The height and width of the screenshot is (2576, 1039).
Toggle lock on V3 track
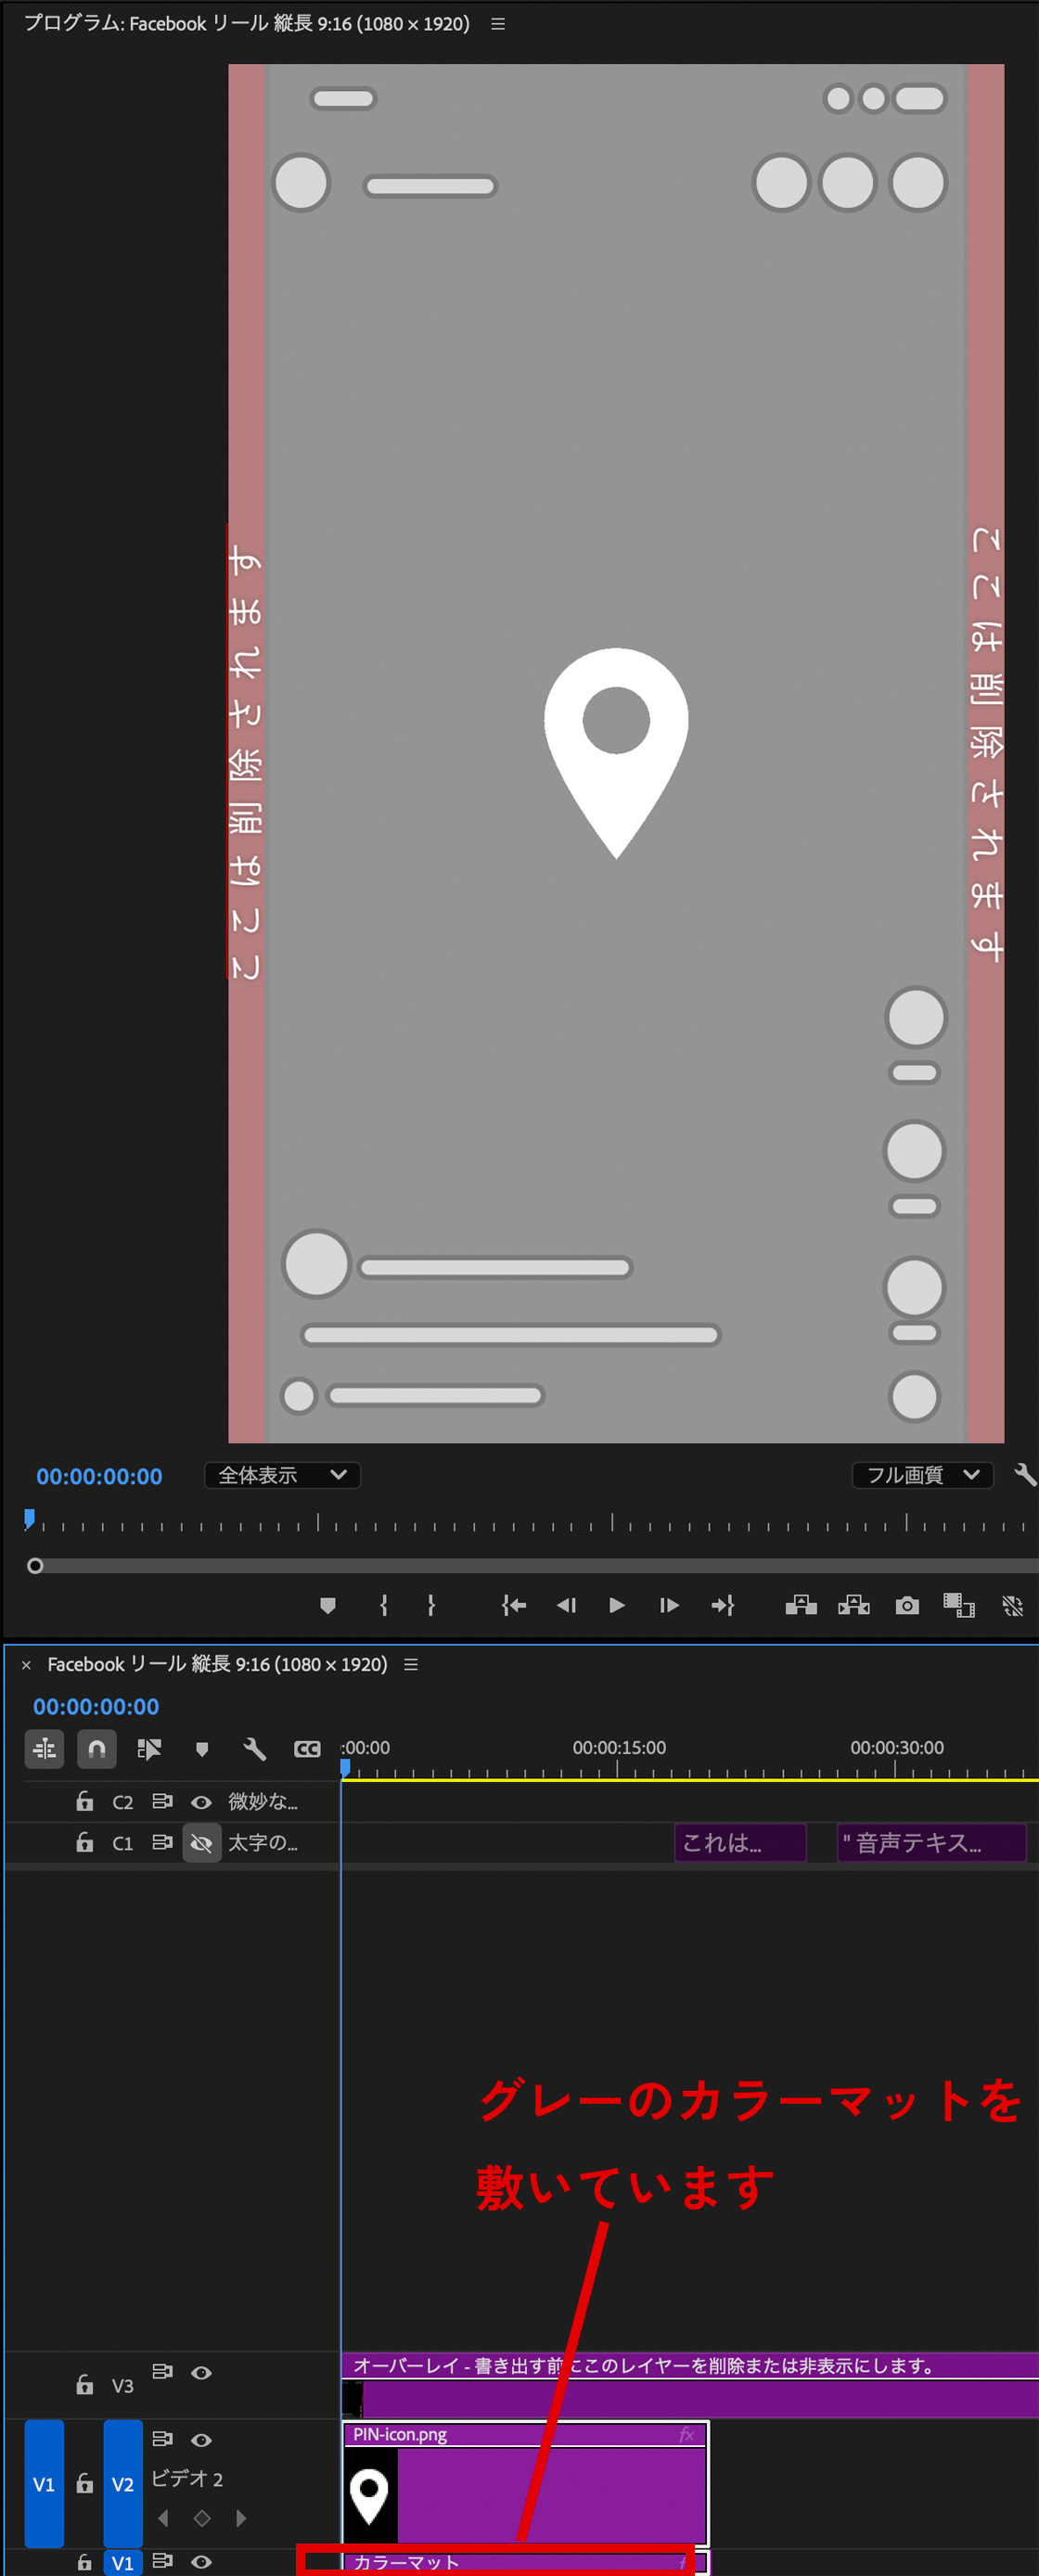(85, 2385)
